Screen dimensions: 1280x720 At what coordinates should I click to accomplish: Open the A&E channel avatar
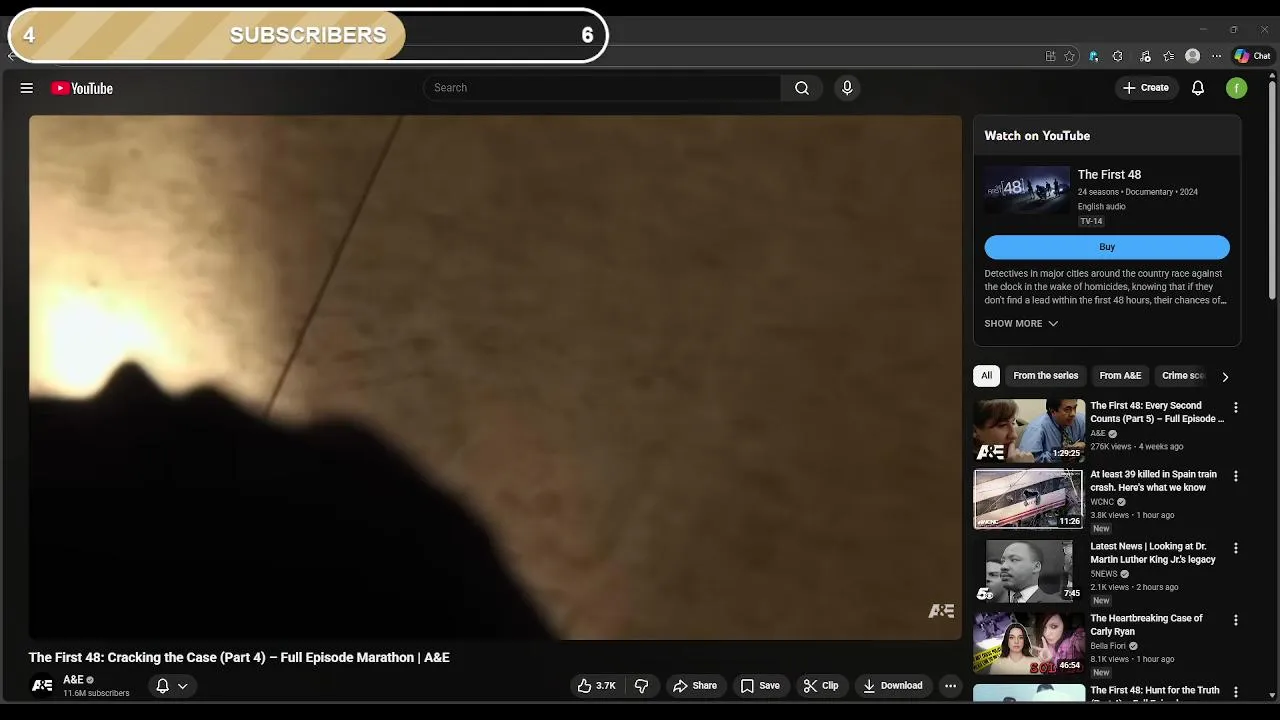click(42, 686)
